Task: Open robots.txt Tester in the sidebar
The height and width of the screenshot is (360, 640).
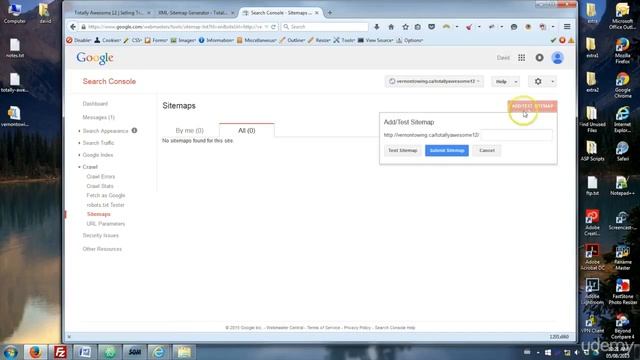Action: 105,205
